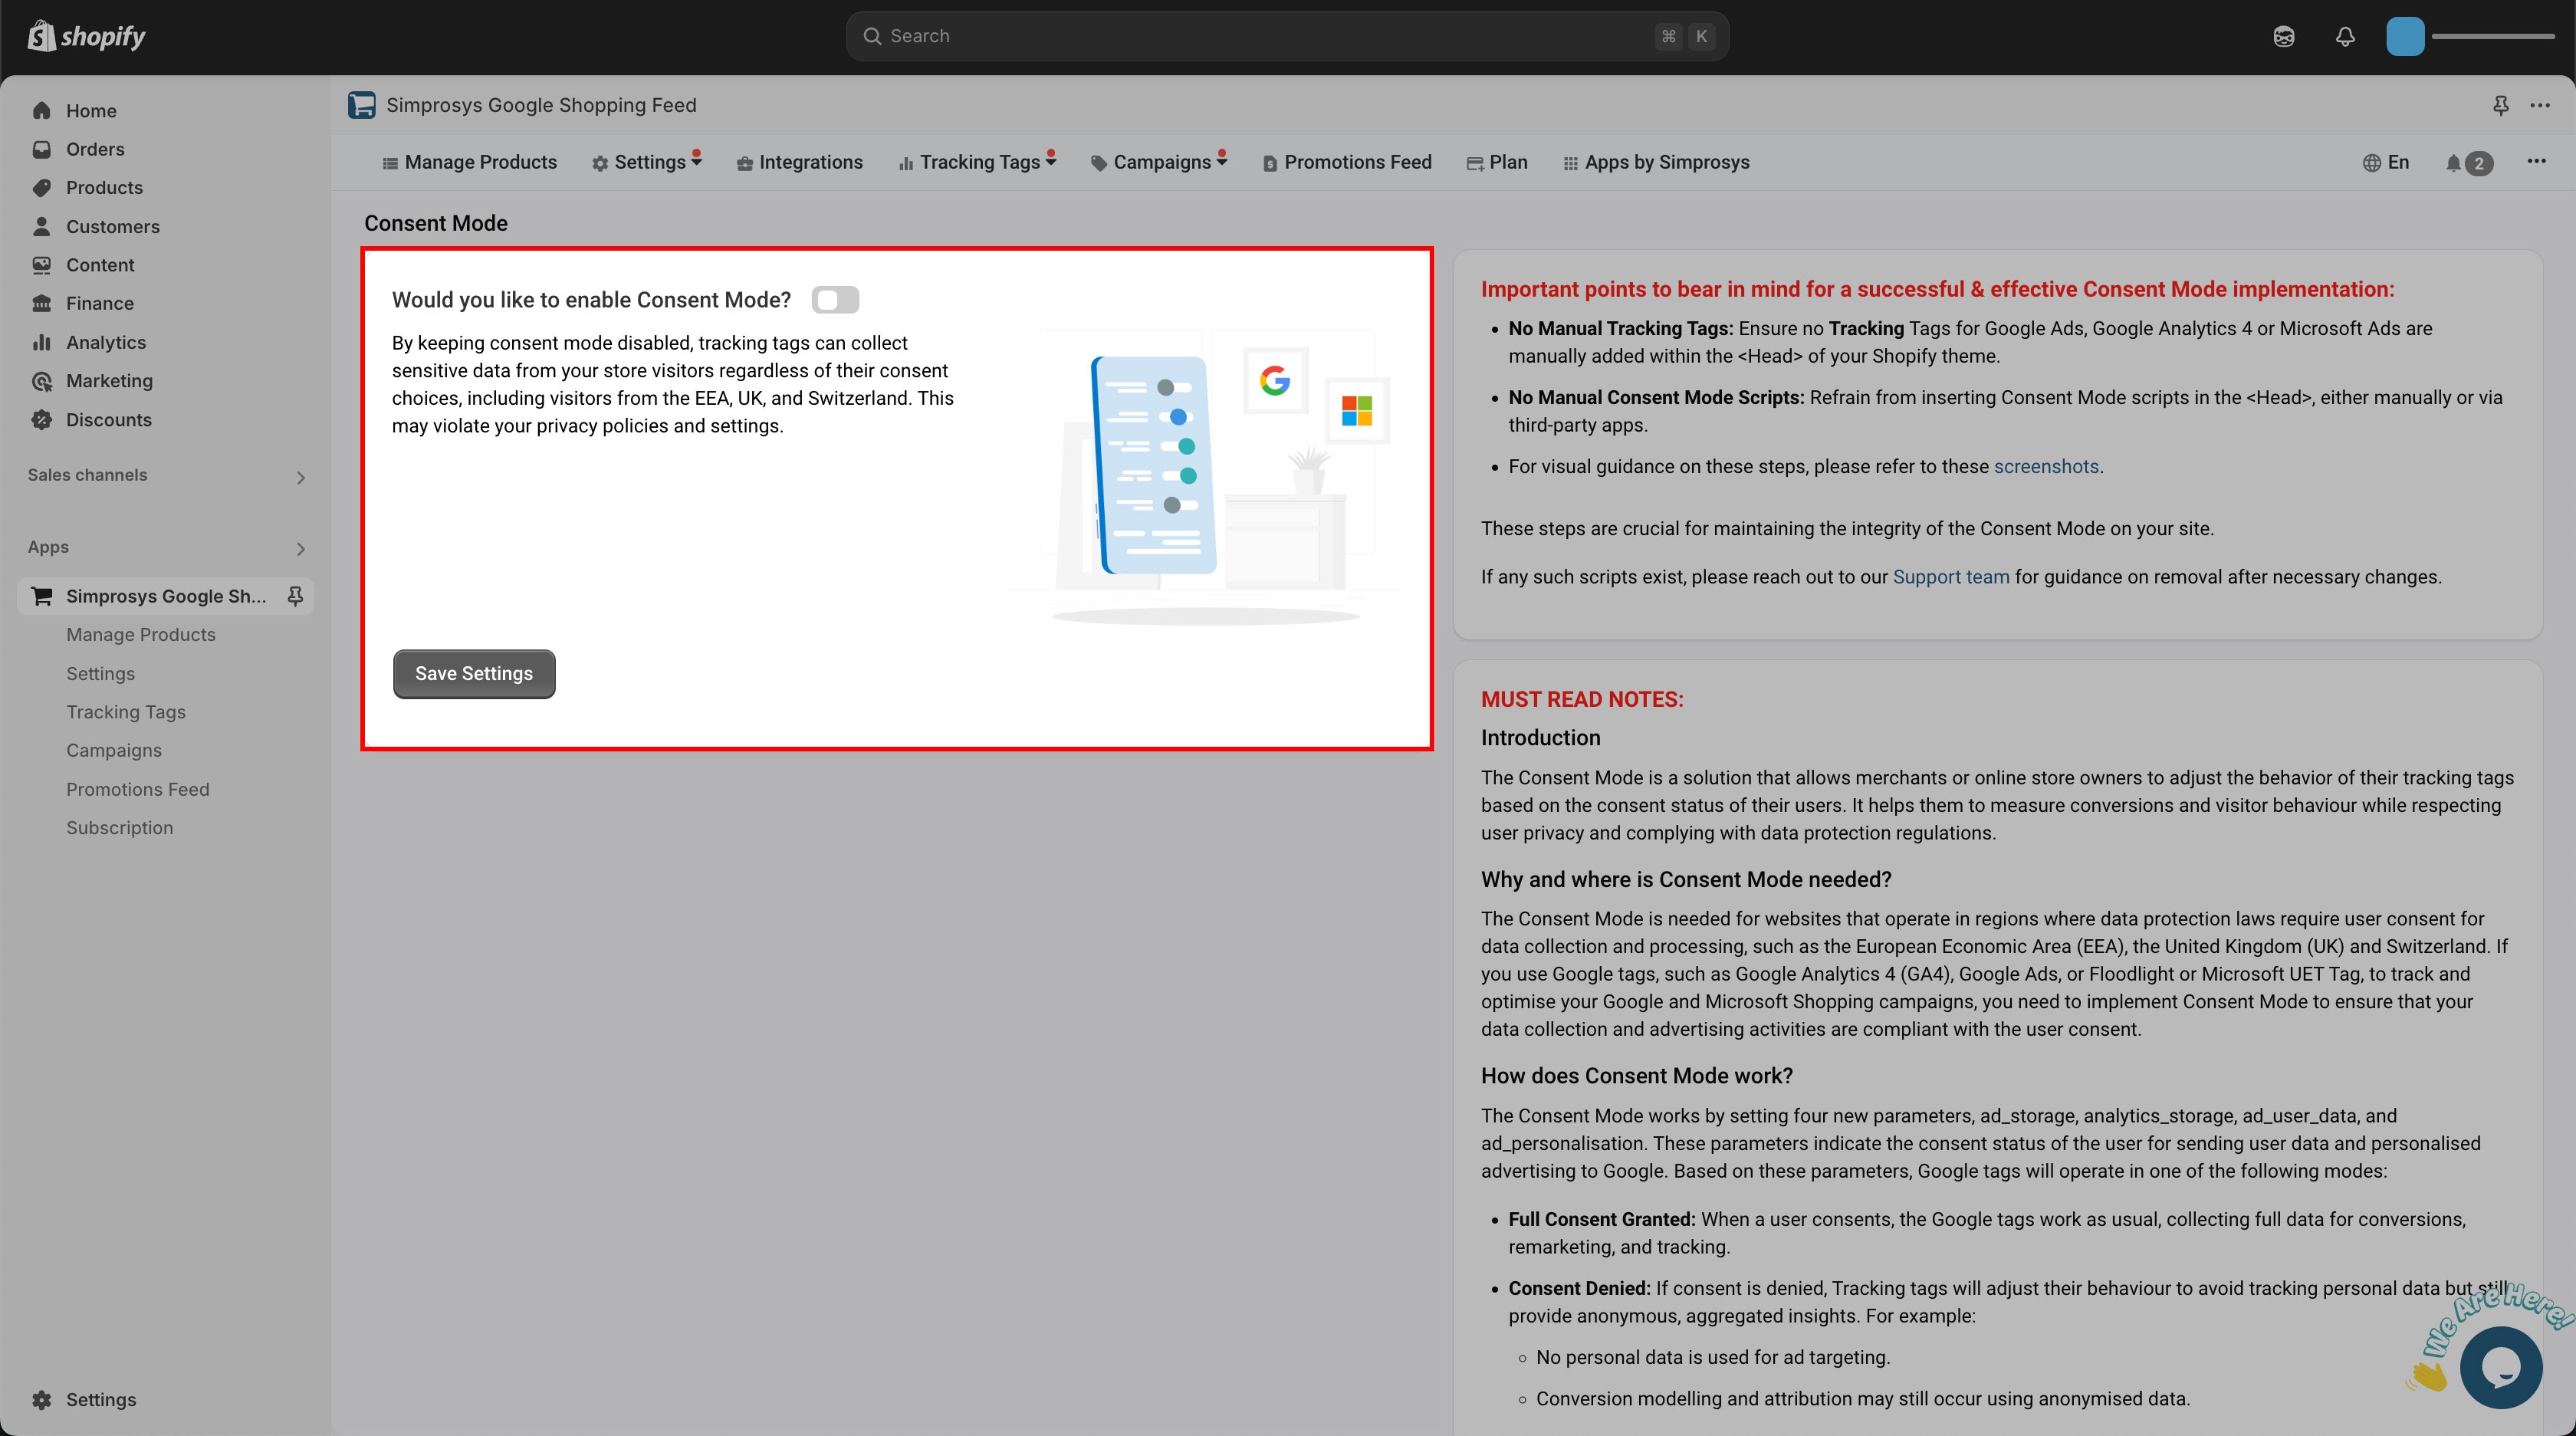Click the Customers person icon
This screenshot has height=1436, width=2576.
pos(41,226)
